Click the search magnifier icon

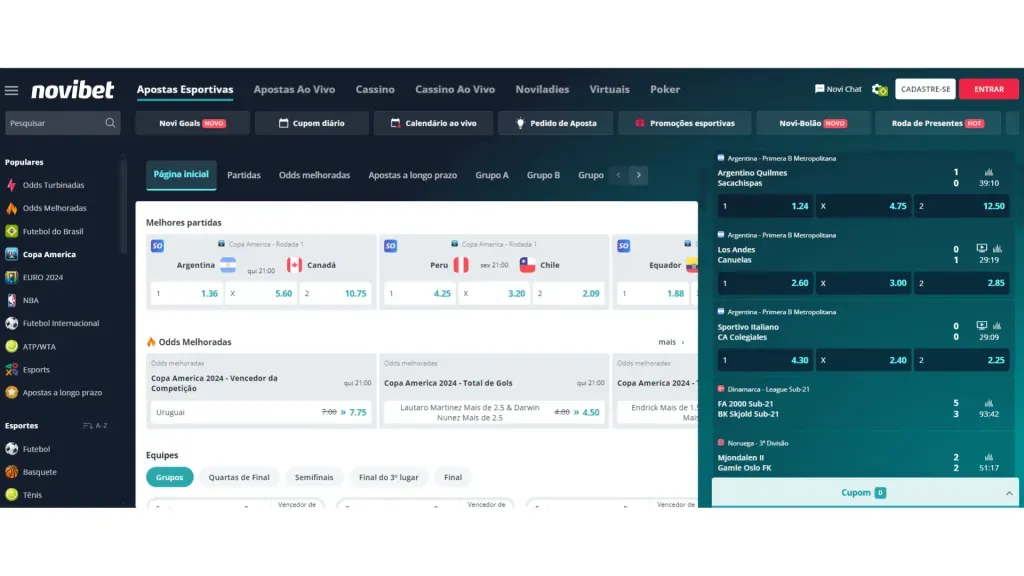(x=110, y=123)
